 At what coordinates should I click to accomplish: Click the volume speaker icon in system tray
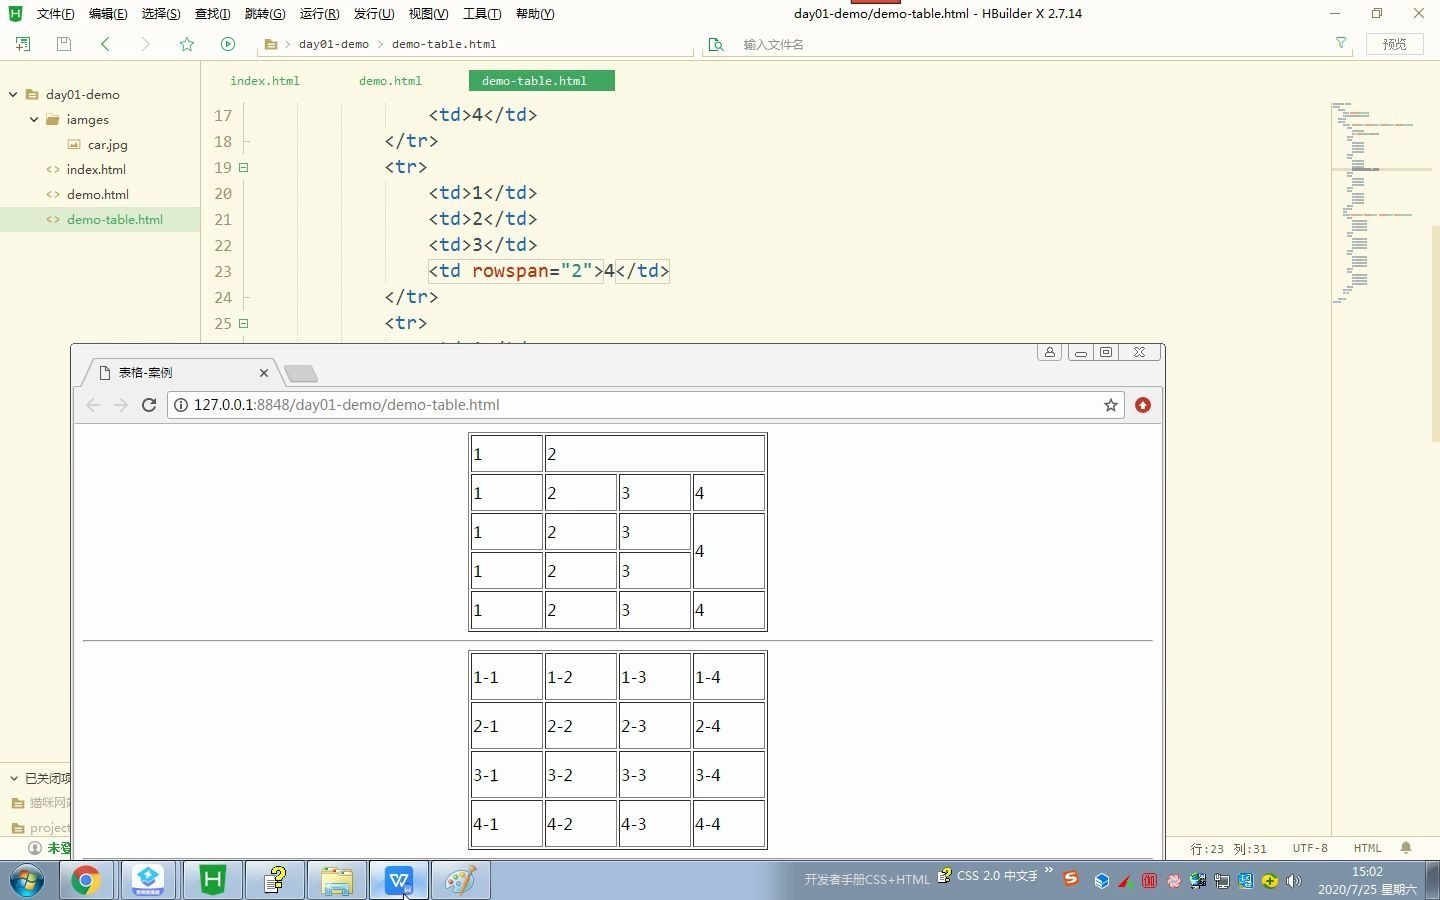[1294, 881]
